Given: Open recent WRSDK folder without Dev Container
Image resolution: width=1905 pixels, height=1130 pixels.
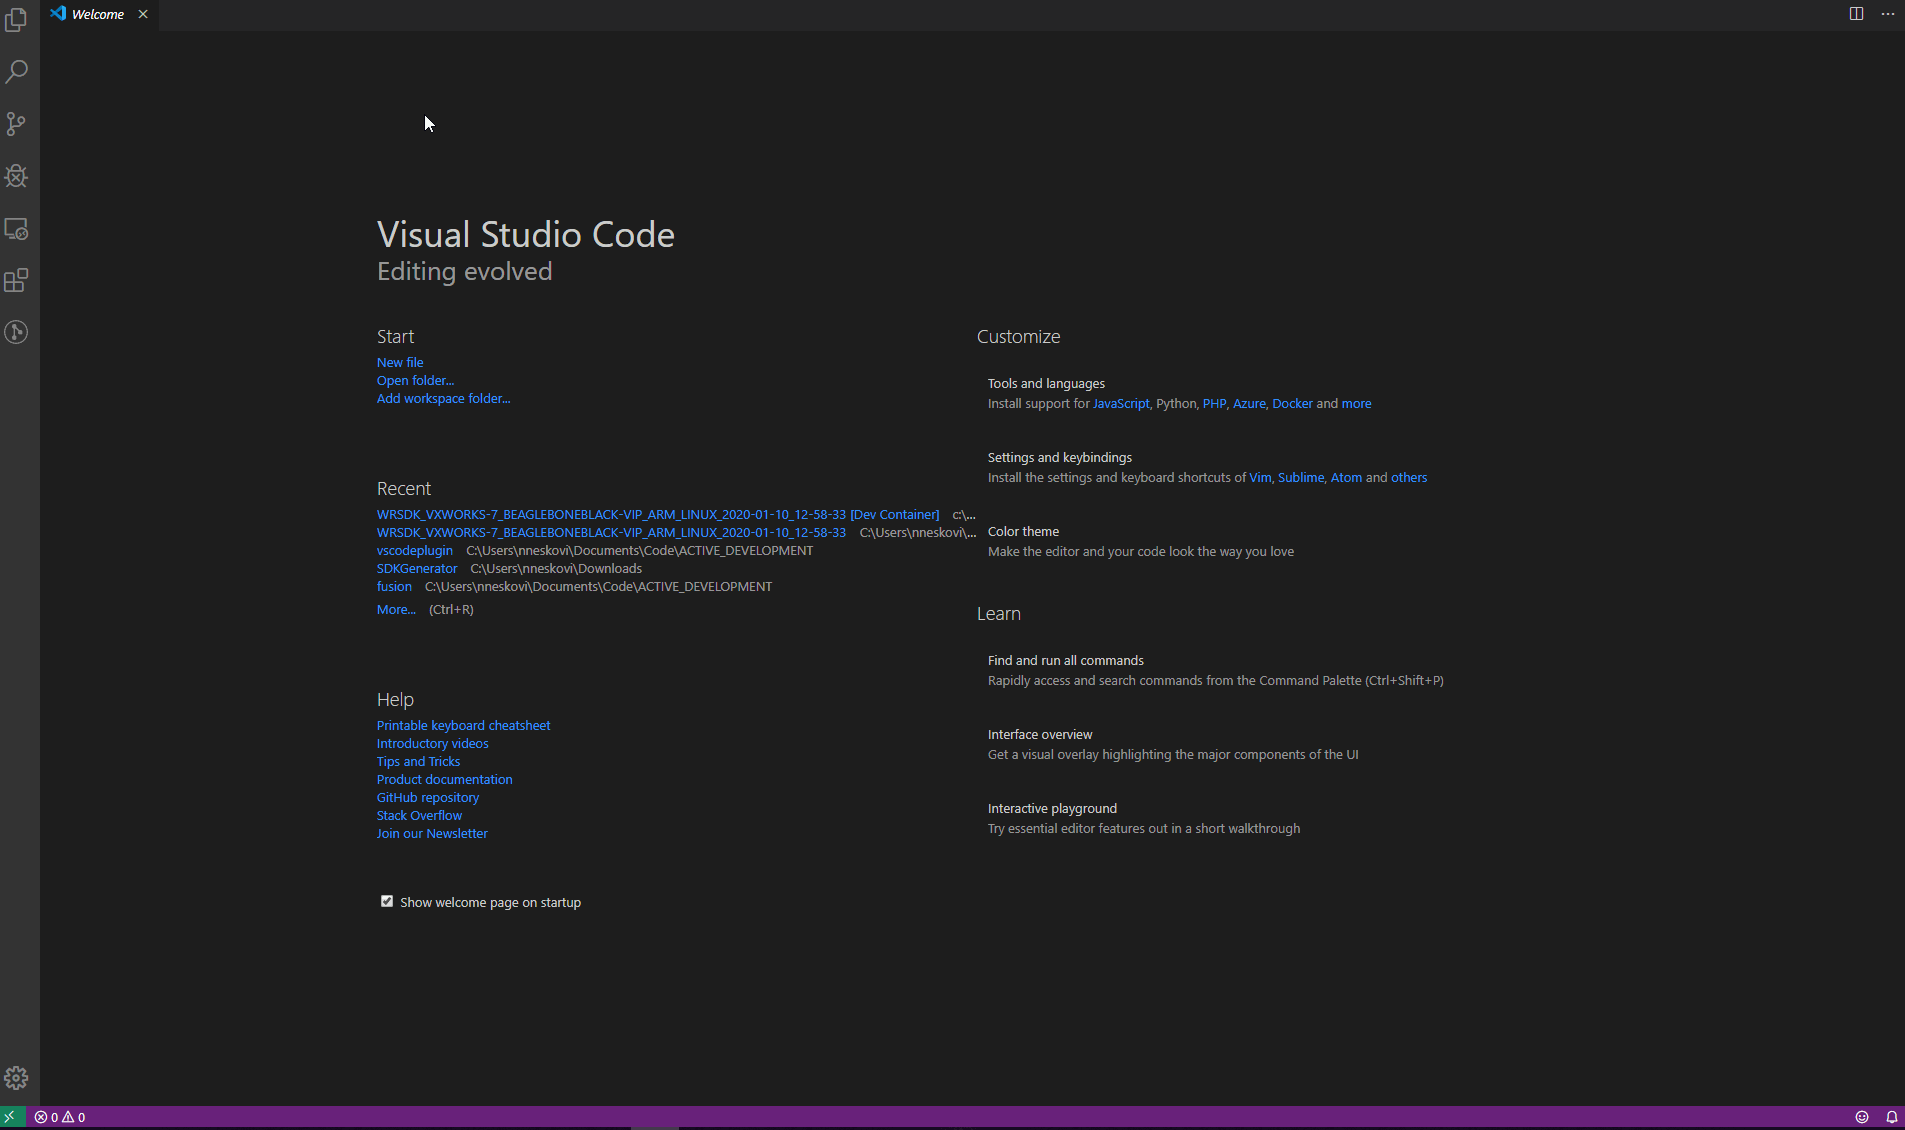Looking at the screenshot, I should [611, 532].
